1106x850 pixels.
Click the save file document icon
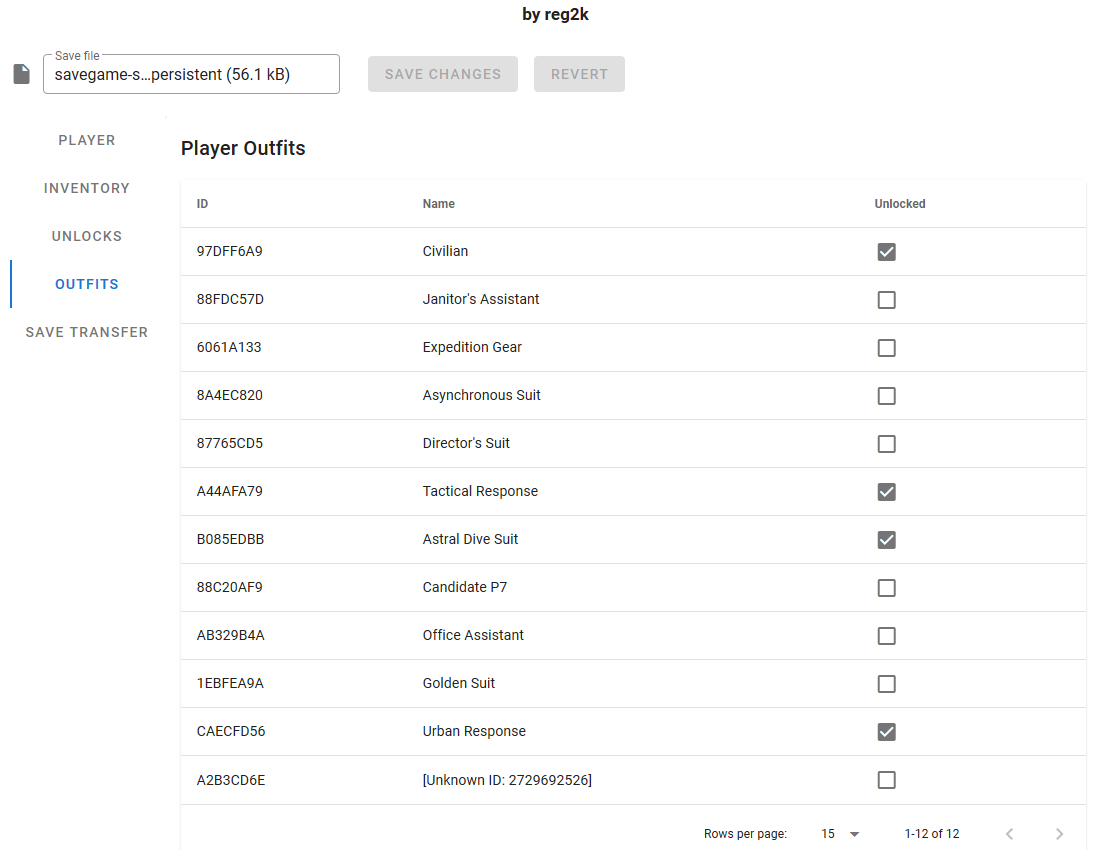[x=22, y=74]
